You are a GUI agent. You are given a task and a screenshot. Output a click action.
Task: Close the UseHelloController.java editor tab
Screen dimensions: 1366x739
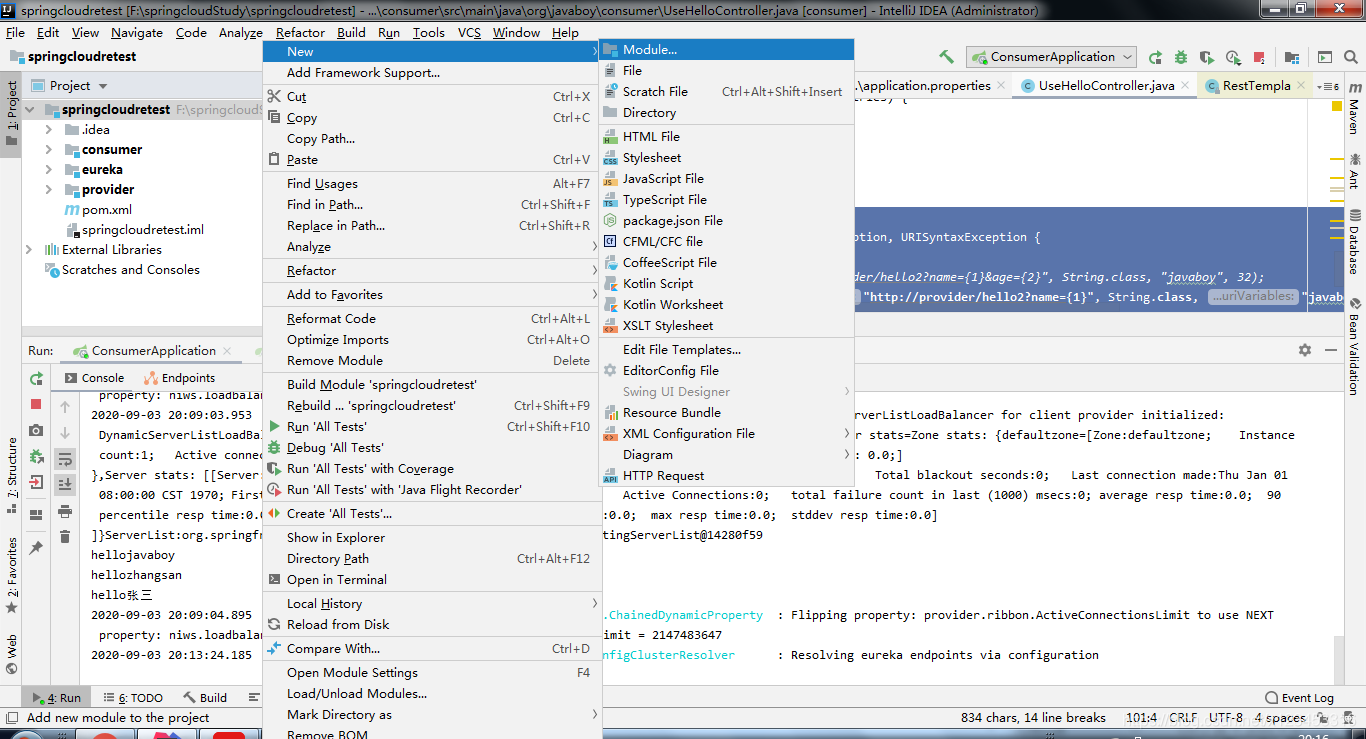(x=1185, y=86)
